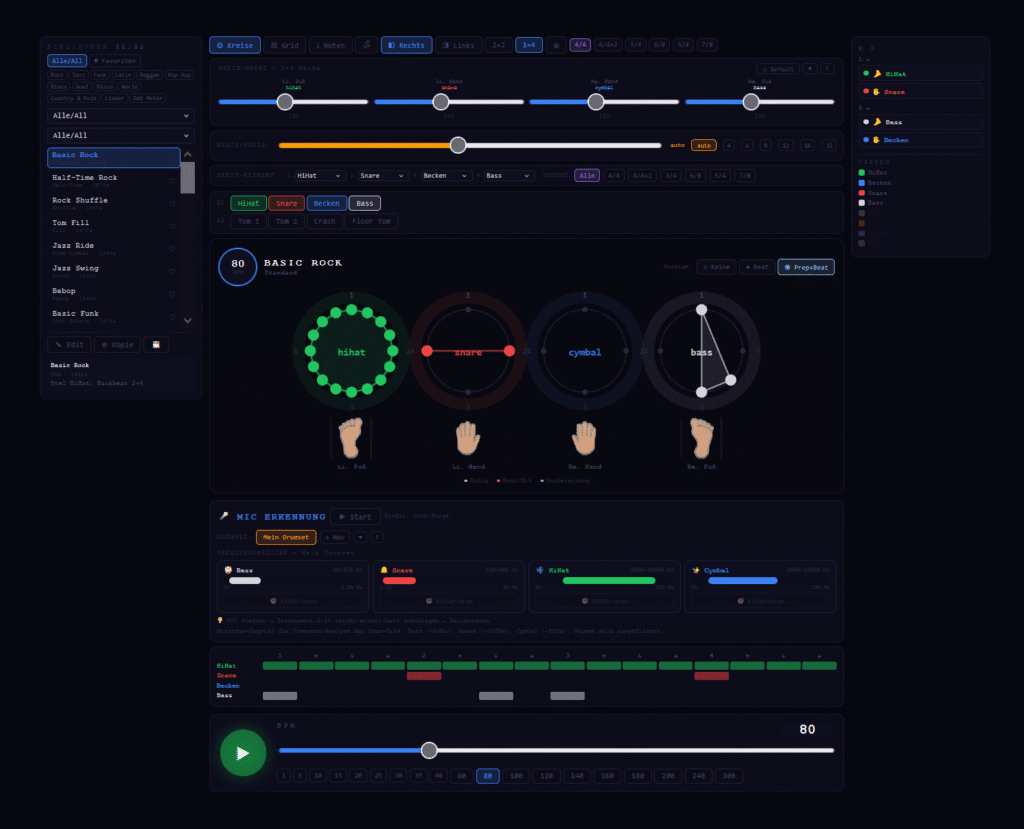Select the Keine display option

coord(714,267)
